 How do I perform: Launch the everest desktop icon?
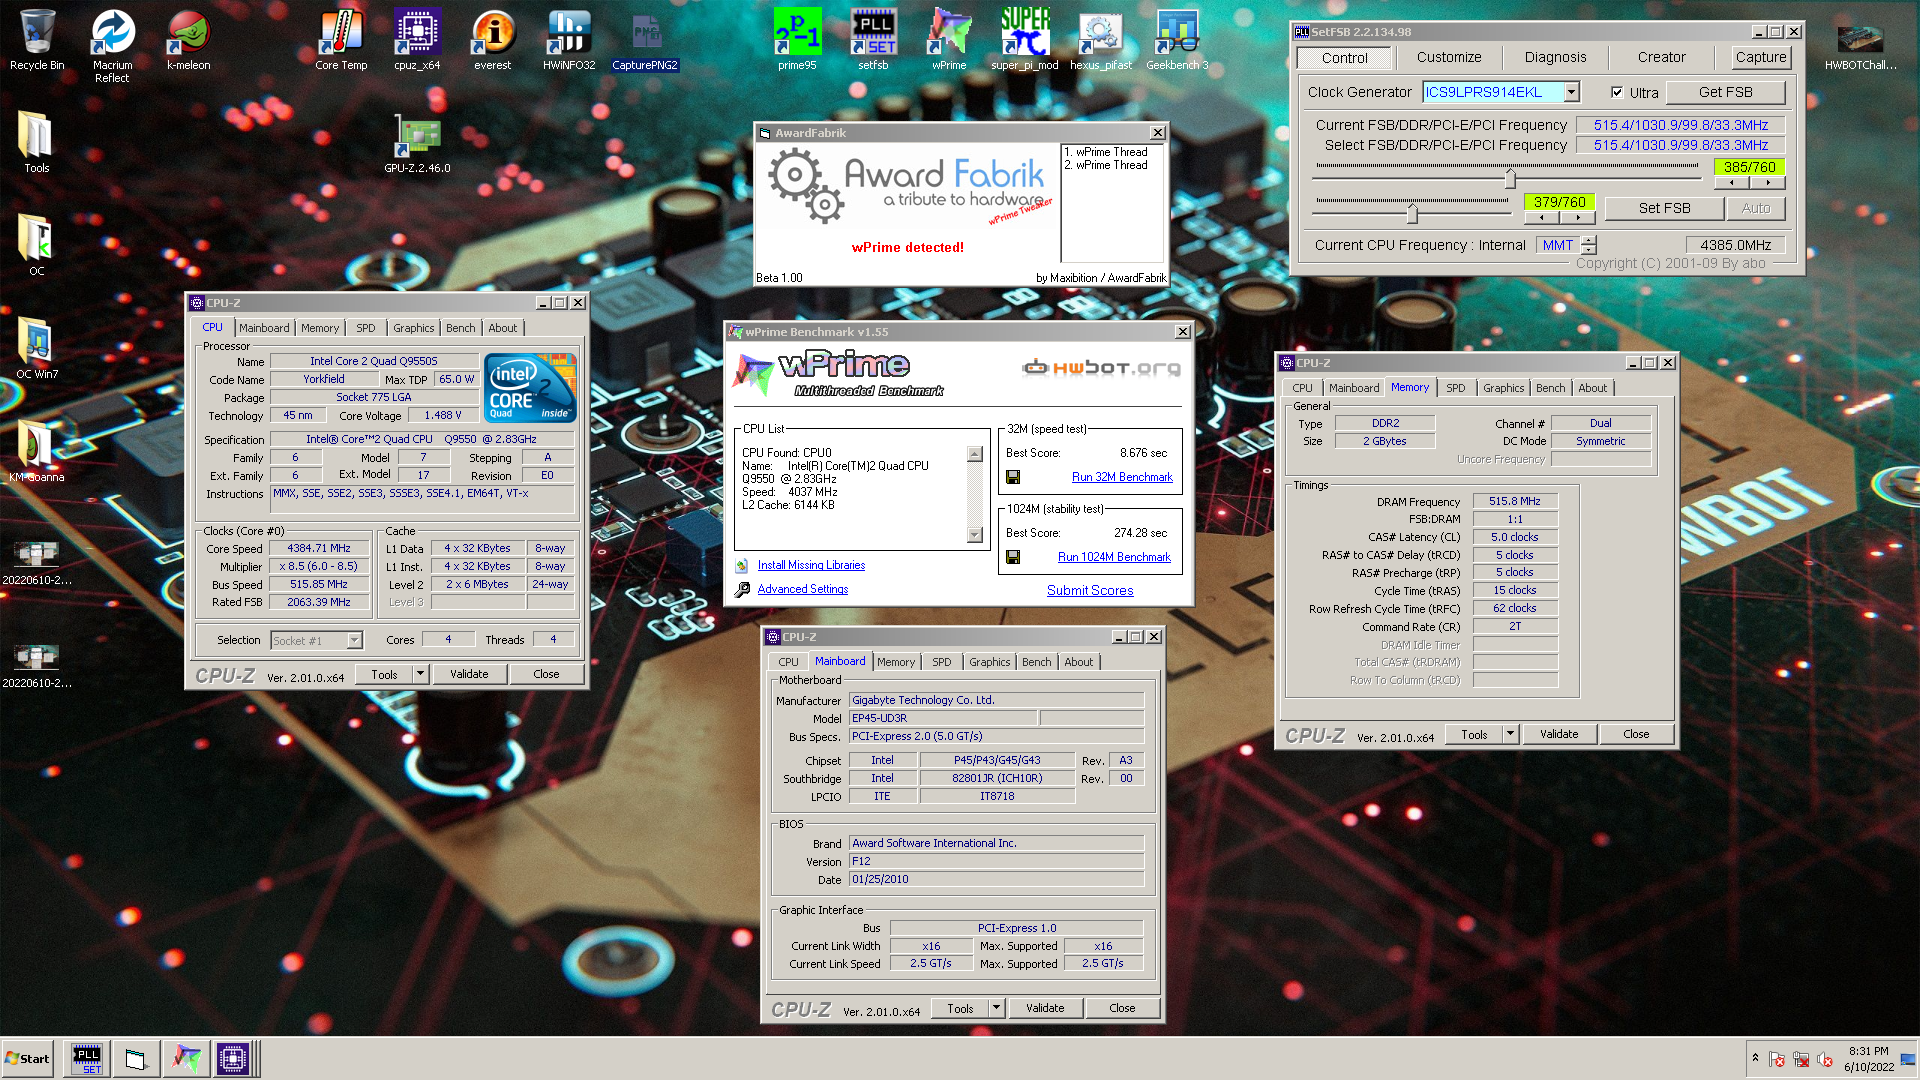pos(492,40)
